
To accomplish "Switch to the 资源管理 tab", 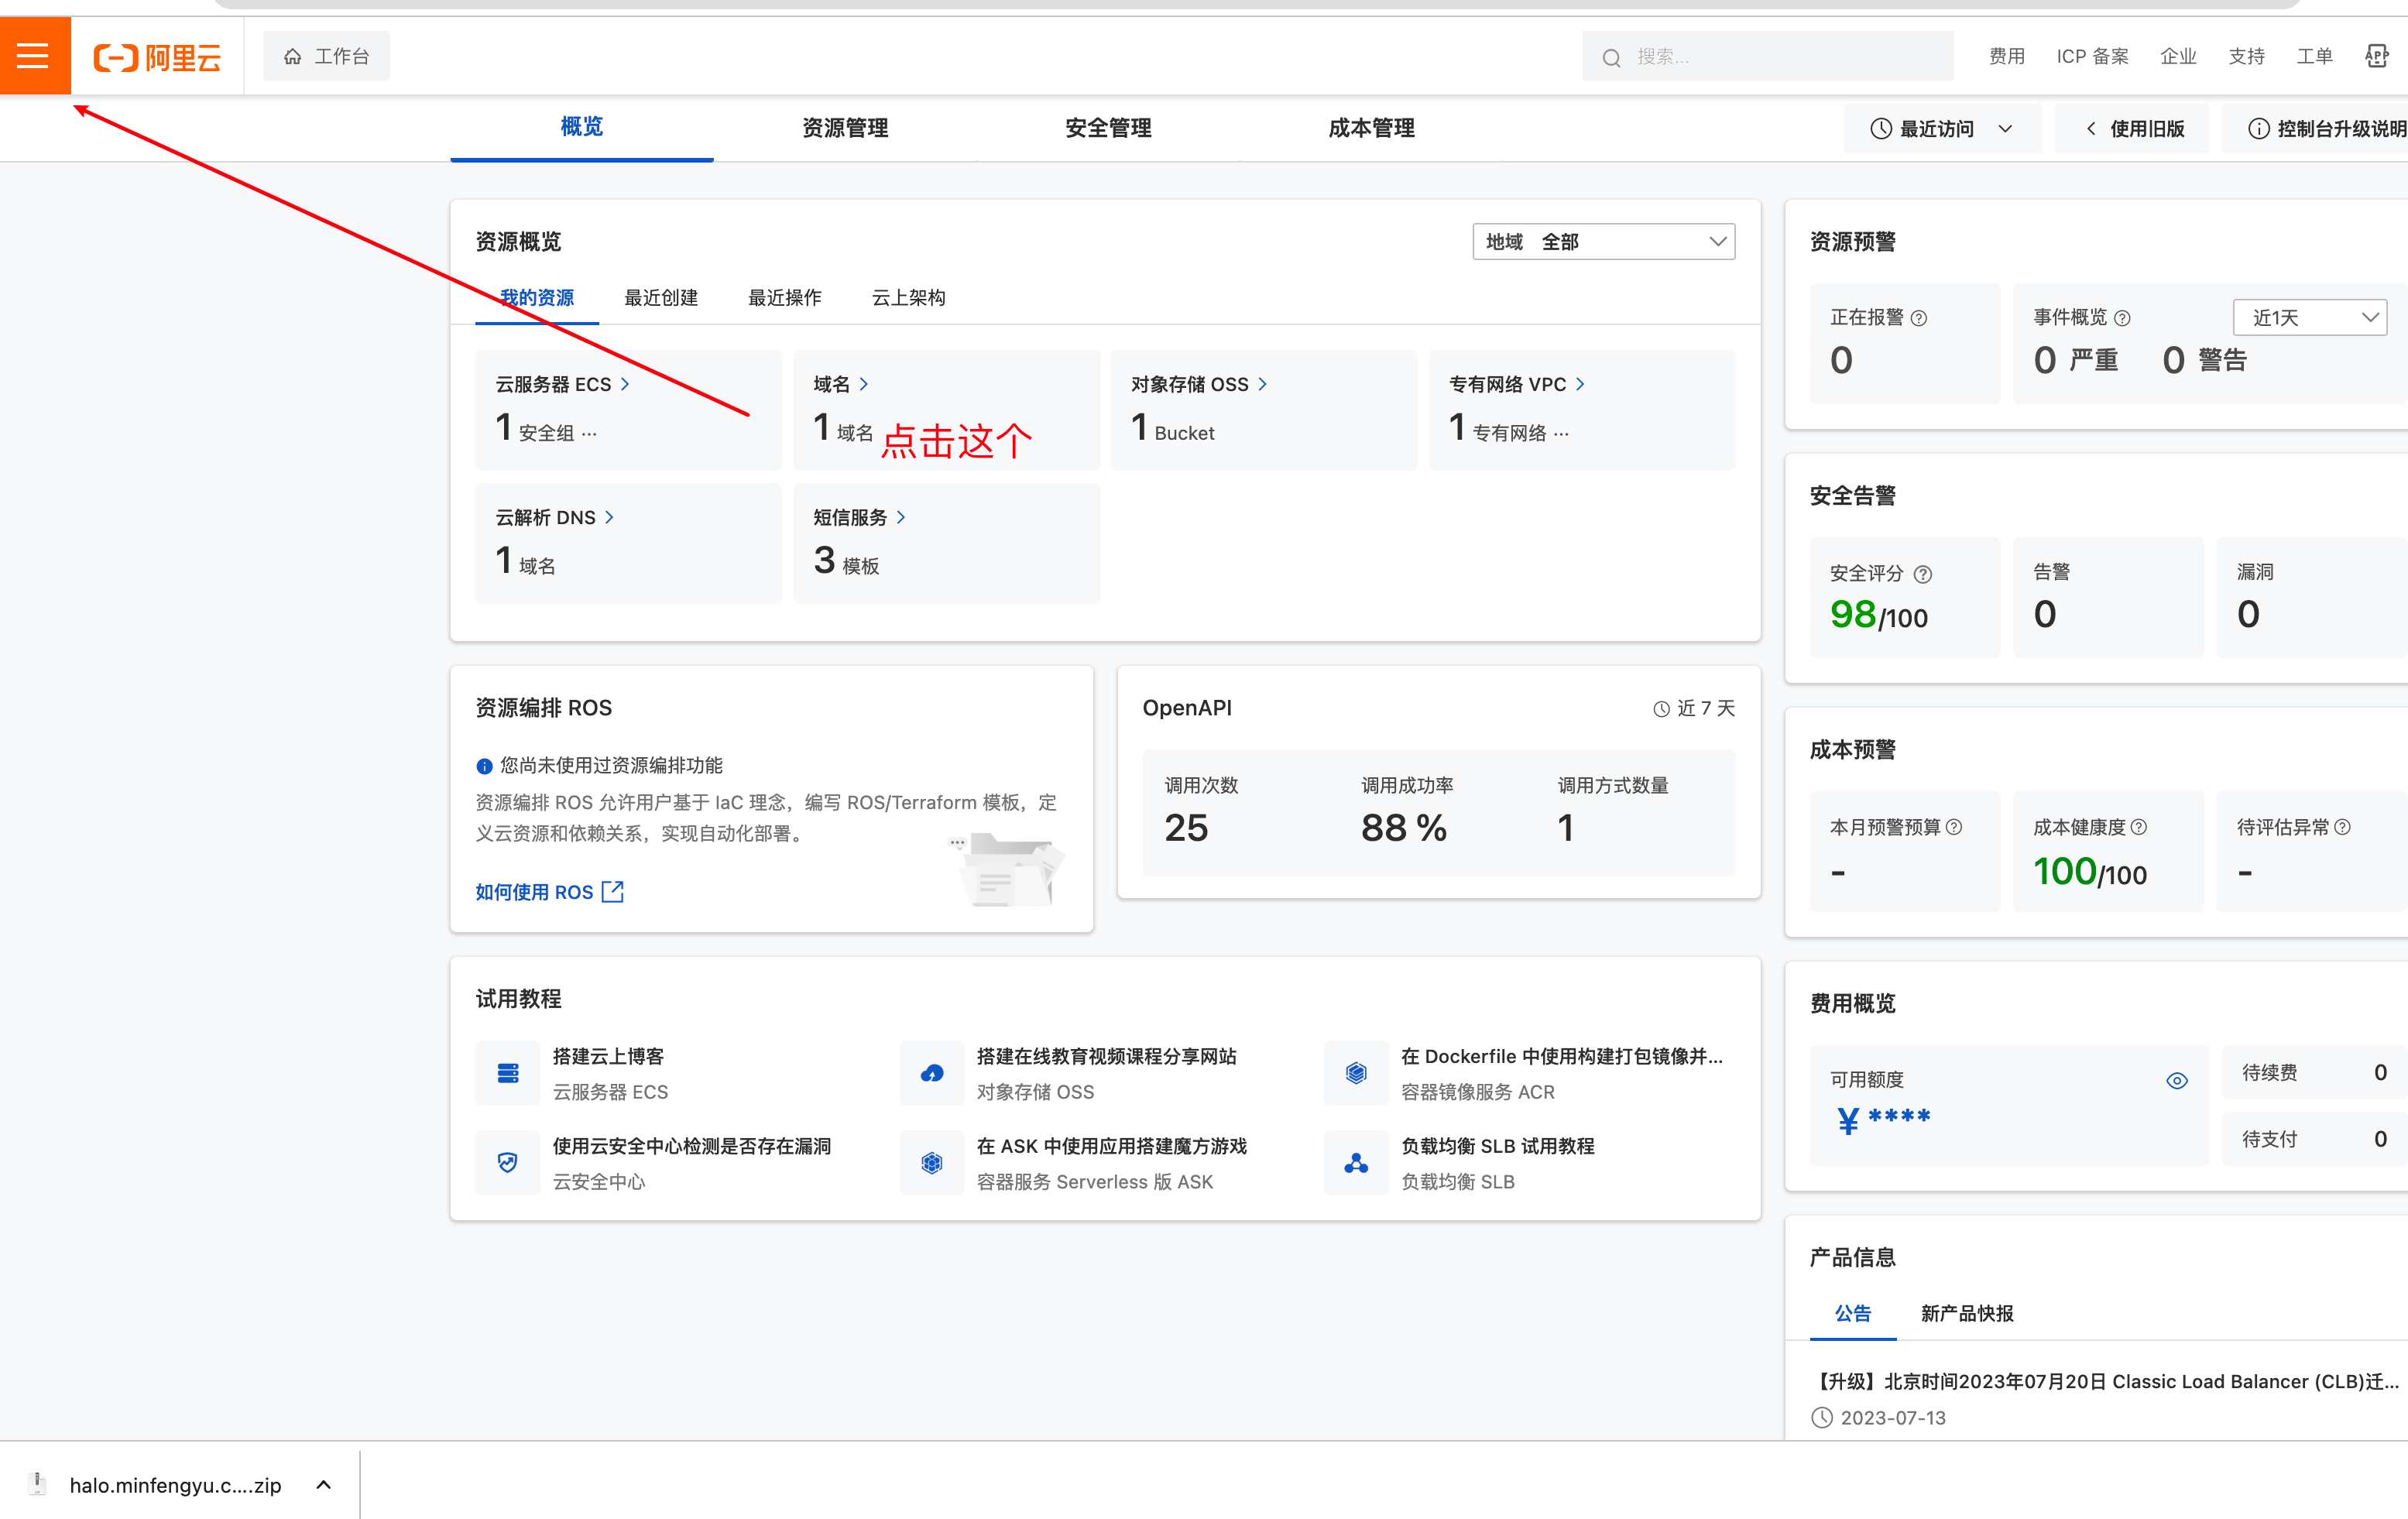I will tap(845, 128).
